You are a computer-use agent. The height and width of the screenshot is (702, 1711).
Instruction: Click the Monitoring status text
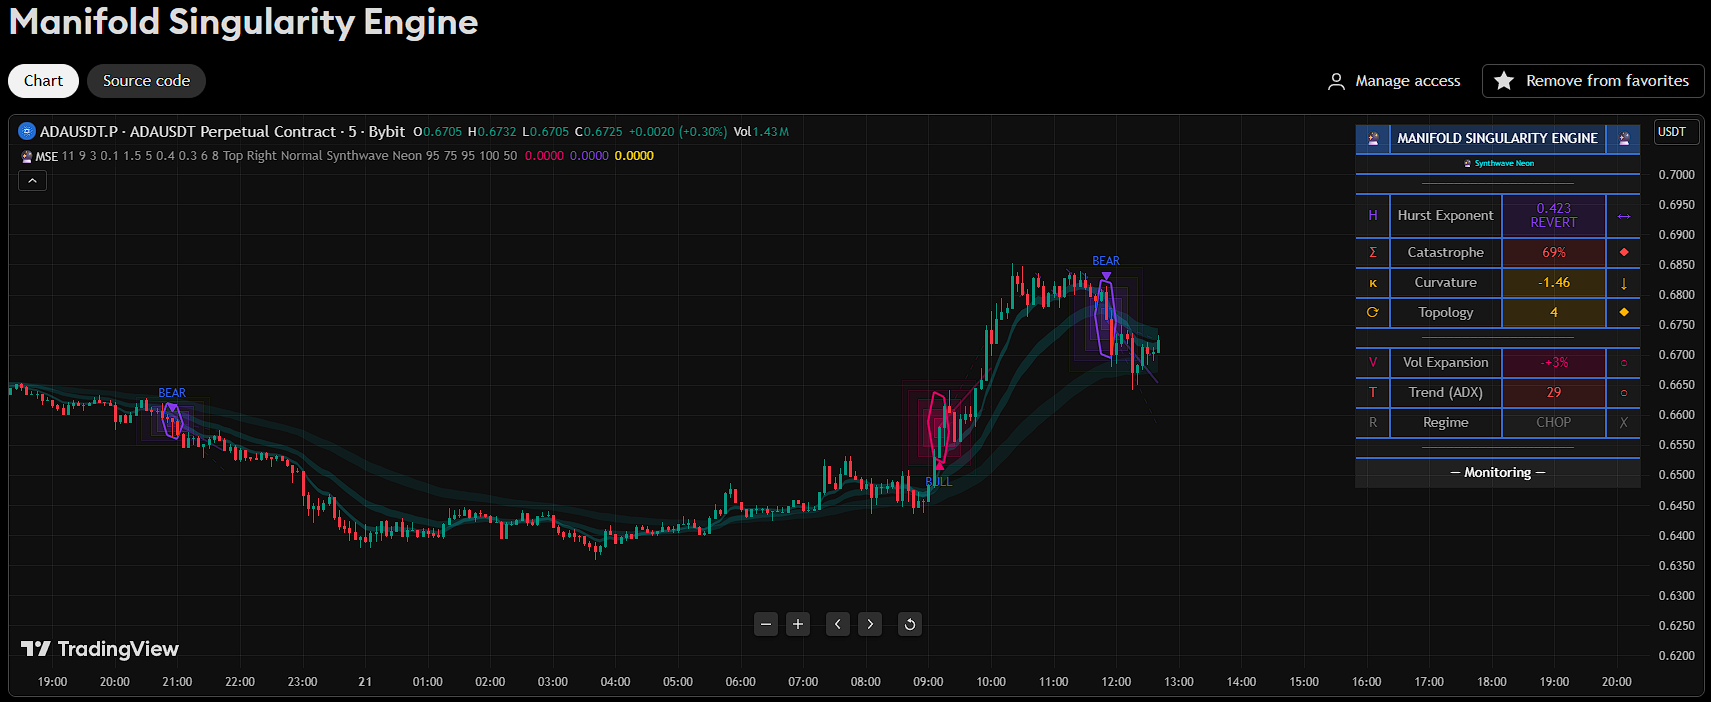click(x=1497, y=472)
